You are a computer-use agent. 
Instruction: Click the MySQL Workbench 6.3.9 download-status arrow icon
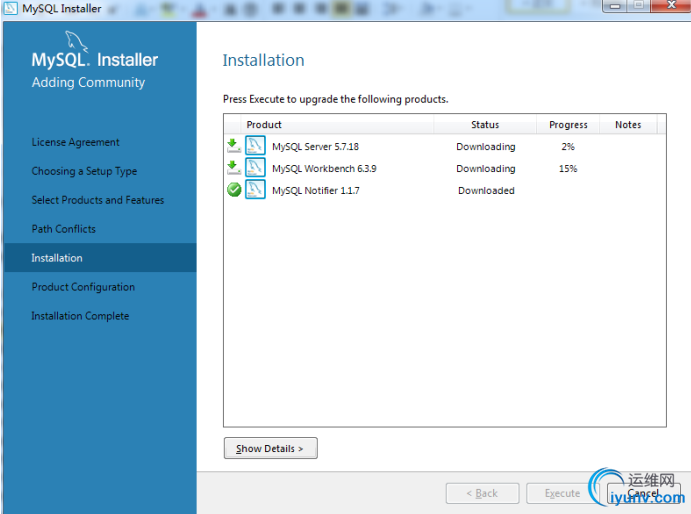point(234,168)
